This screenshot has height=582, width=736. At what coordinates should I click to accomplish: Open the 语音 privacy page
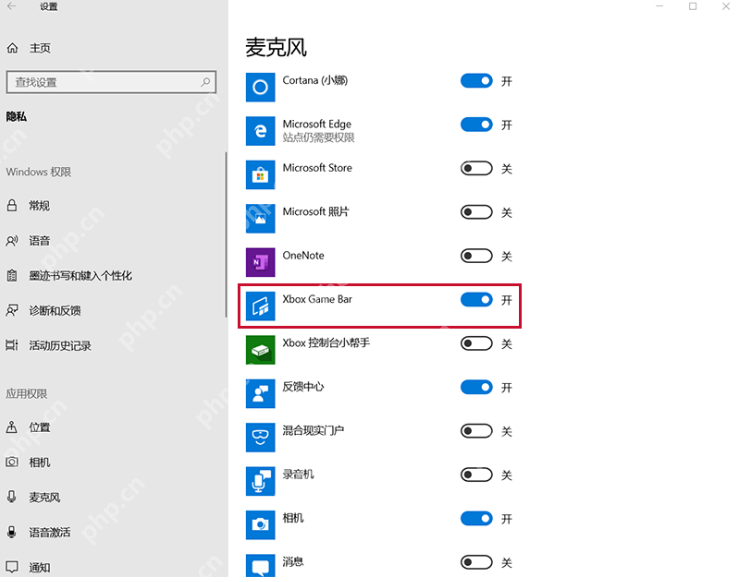point(39,241)
